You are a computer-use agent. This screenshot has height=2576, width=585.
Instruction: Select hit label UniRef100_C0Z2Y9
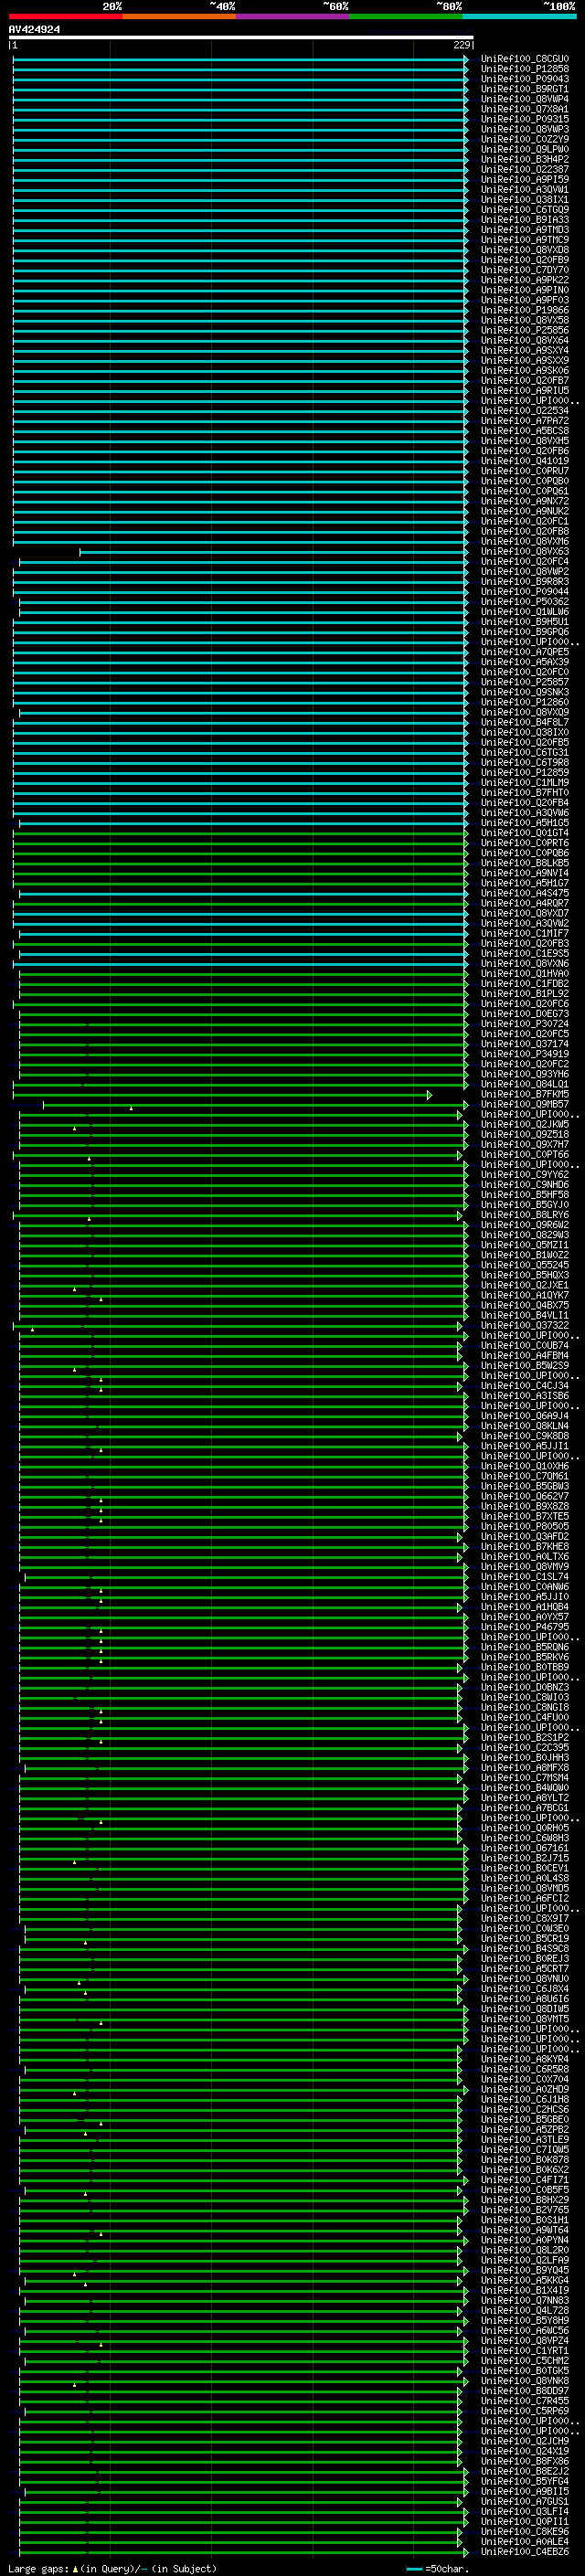click(524, 139)
